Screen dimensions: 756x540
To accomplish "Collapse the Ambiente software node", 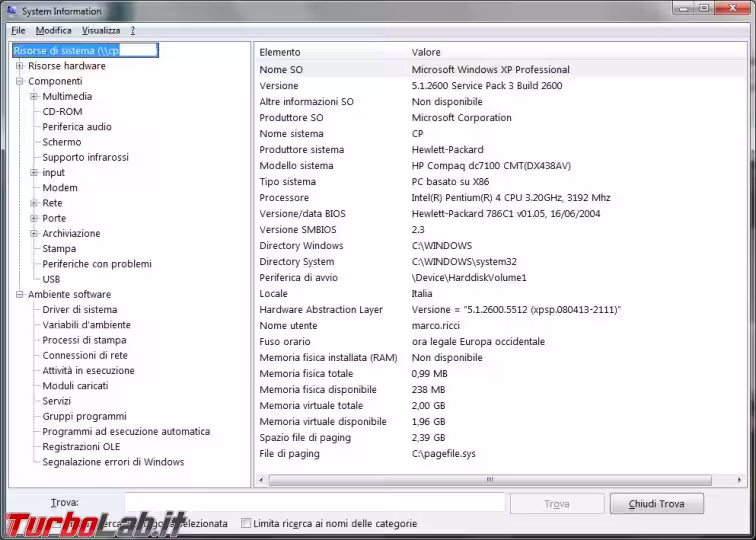I will coord(19,295).
